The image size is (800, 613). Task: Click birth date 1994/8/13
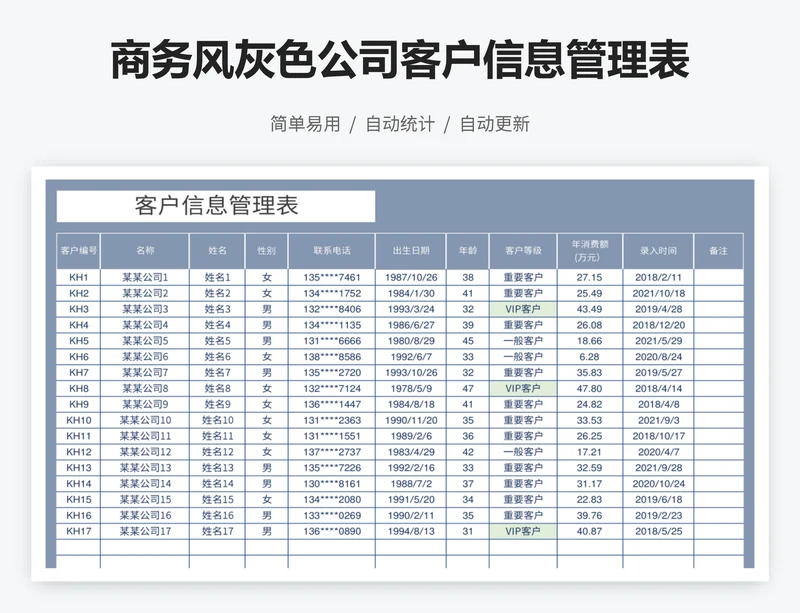pyautogui.click(x=411, y=531)
